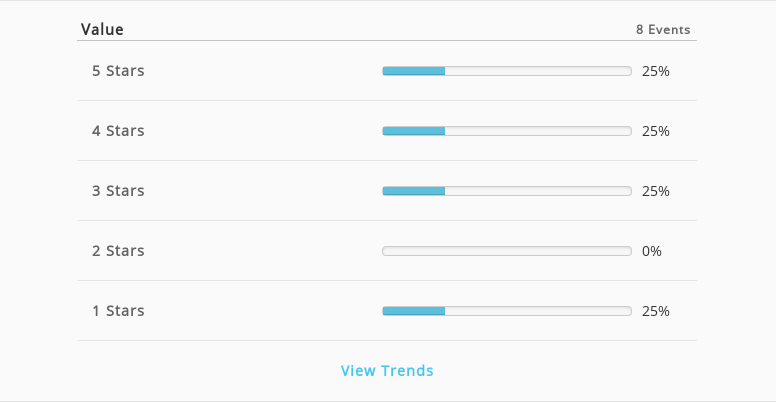This screenshot has width=776, height=402.
Task: Click the 25% value for 4 Stars
Action: coord(656,131)
